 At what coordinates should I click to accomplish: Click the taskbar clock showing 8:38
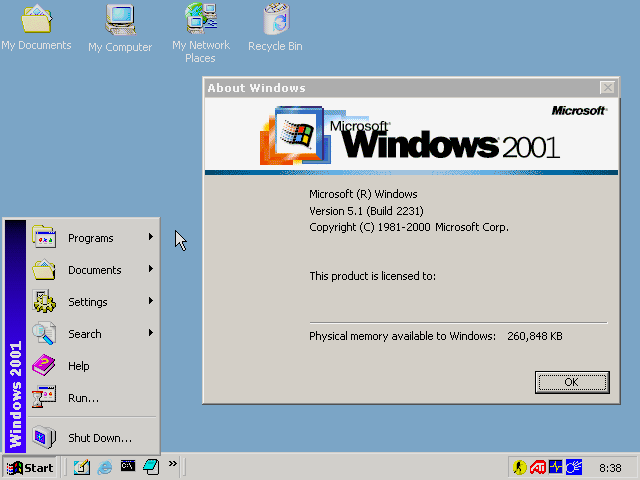[x=610, y=468]
